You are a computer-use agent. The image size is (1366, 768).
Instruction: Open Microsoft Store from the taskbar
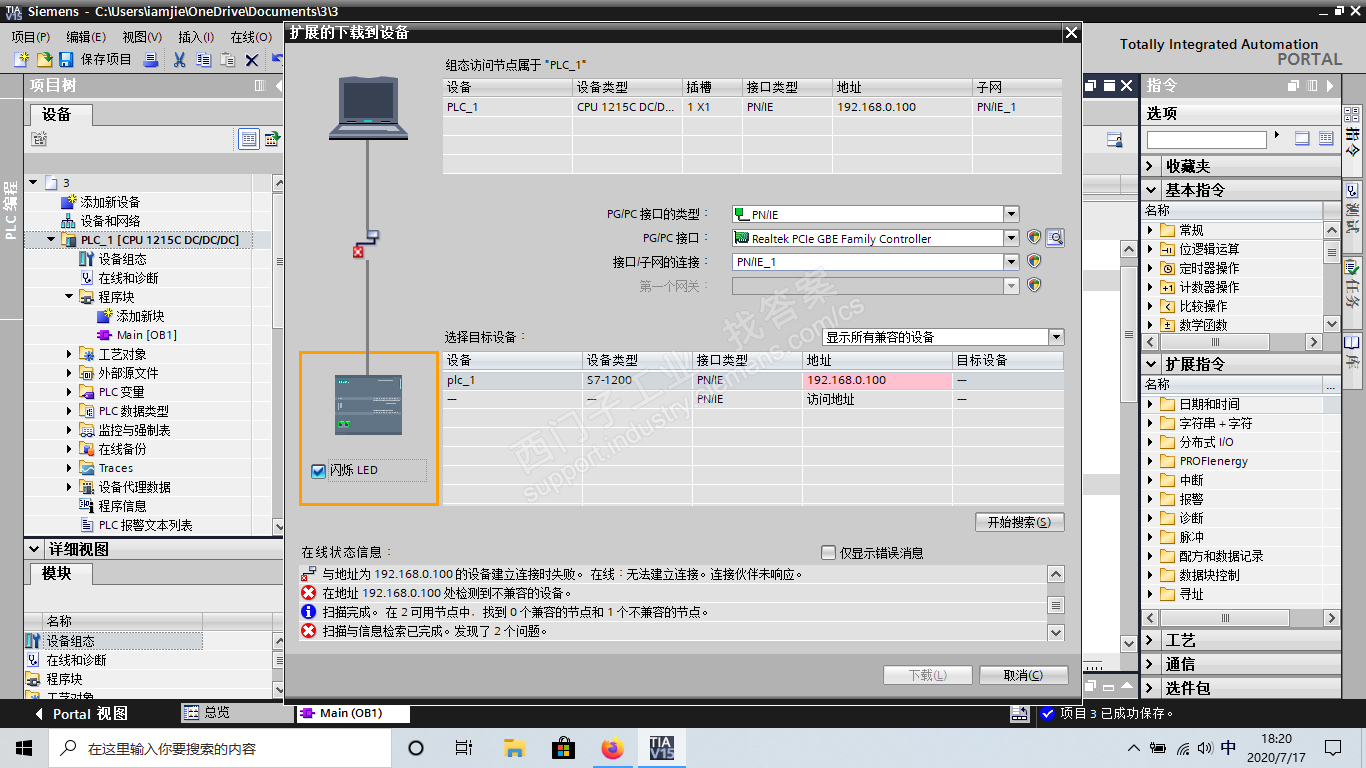[563, 748]
